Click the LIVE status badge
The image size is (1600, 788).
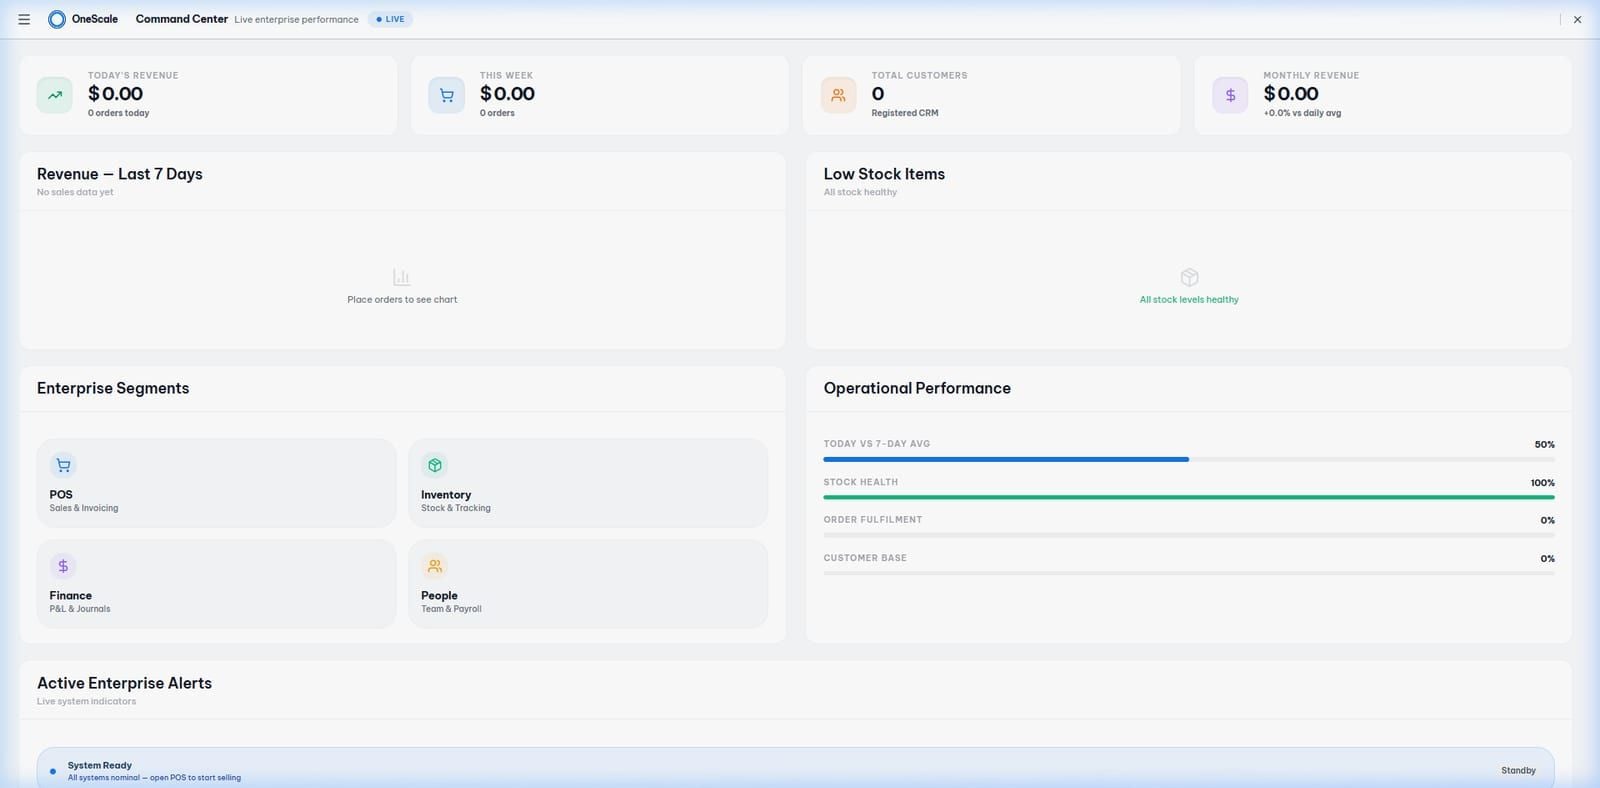390,19
